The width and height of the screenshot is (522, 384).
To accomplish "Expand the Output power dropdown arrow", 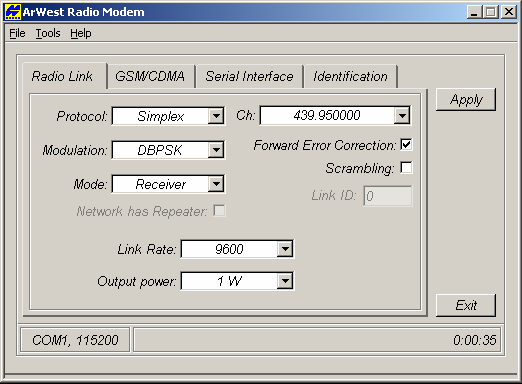I will tap(285, 281).
